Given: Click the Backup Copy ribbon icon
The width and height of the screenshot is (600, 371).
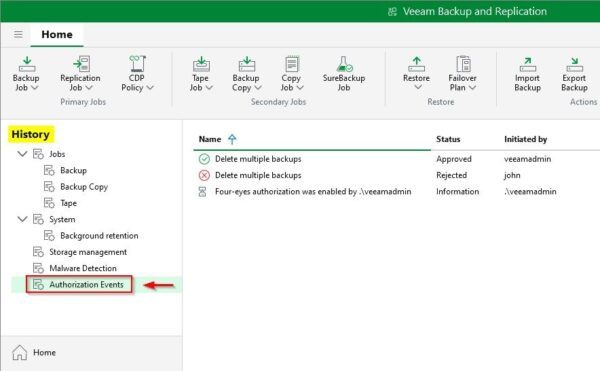Looking at the screenshot, I should pos(247,64).
